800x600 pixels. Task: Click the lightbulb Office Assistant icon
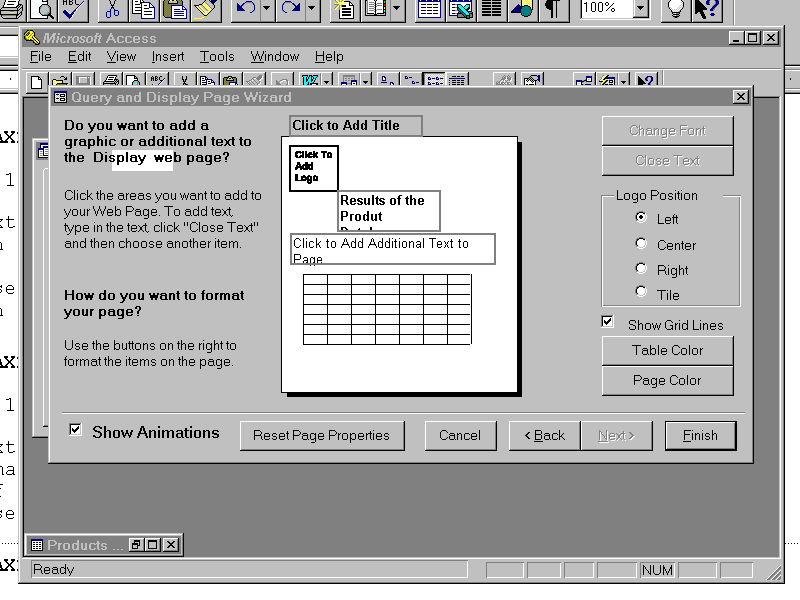676,10
